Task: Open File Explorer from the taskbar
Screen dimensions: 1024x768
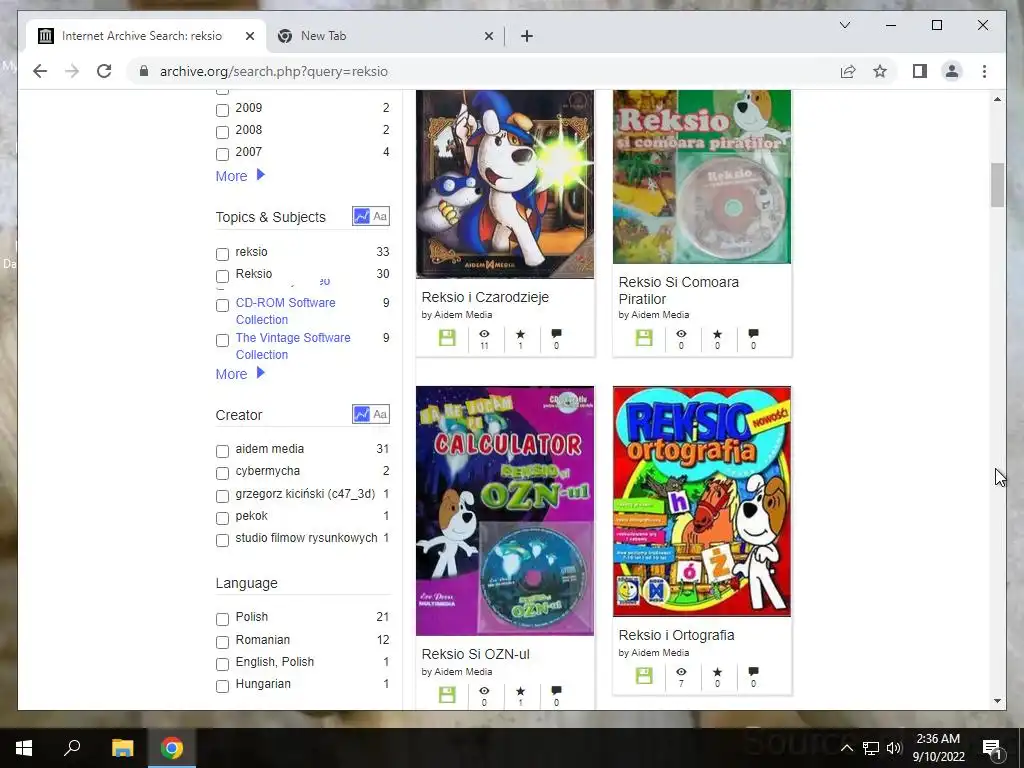Action: pos(122,748)
